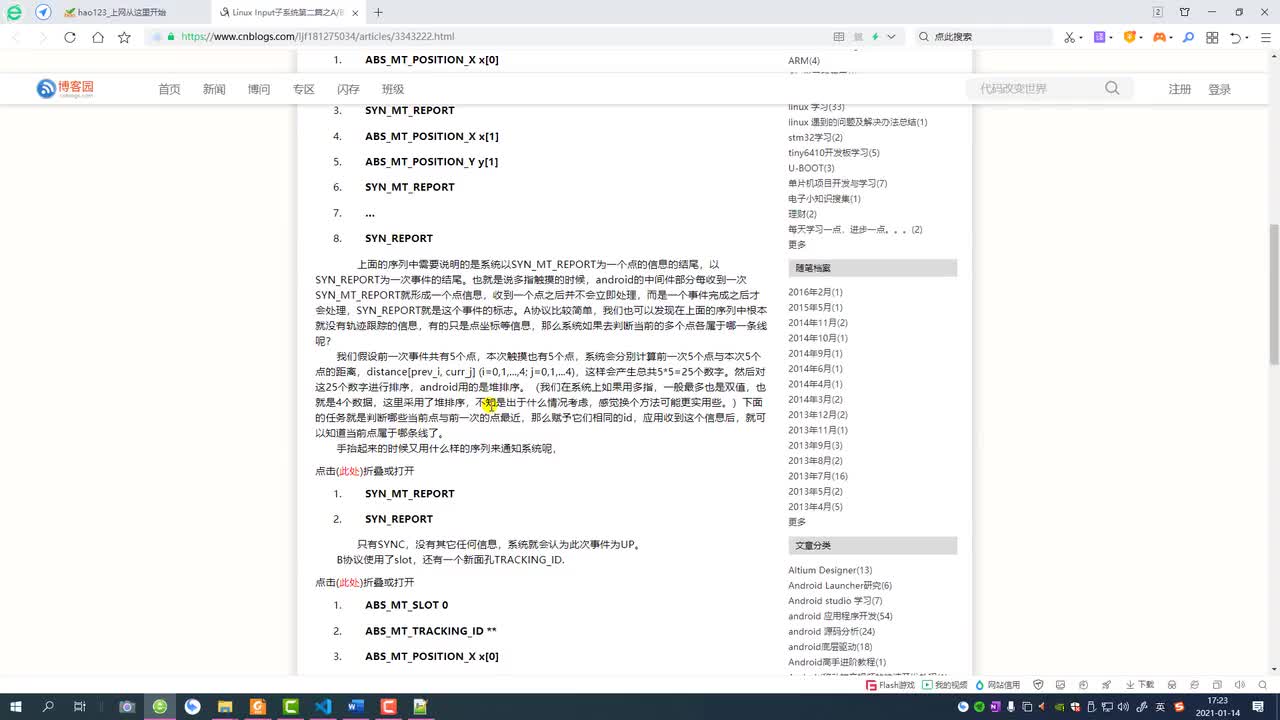The width and height of the screenshot is (1280, 720).
Task: Open archive 2014年11月(2)
Action: coord(818,323)
